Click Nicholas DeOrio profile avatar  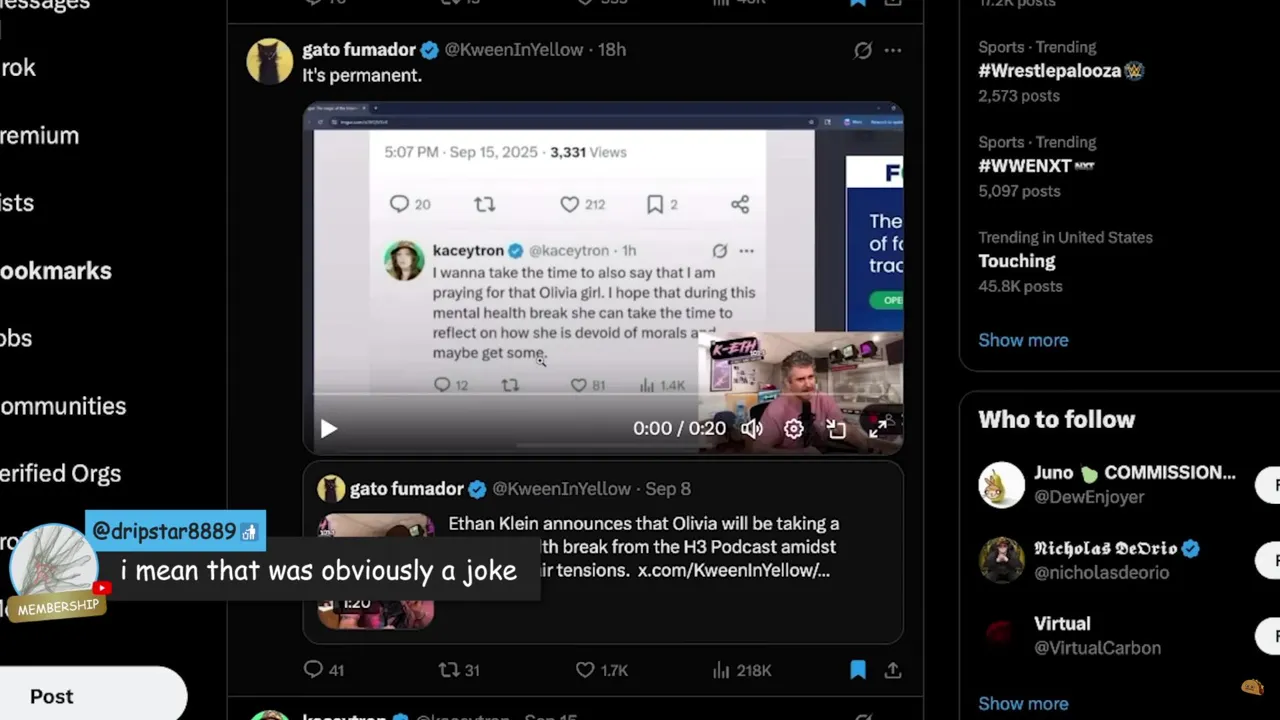pos(1001,560)
